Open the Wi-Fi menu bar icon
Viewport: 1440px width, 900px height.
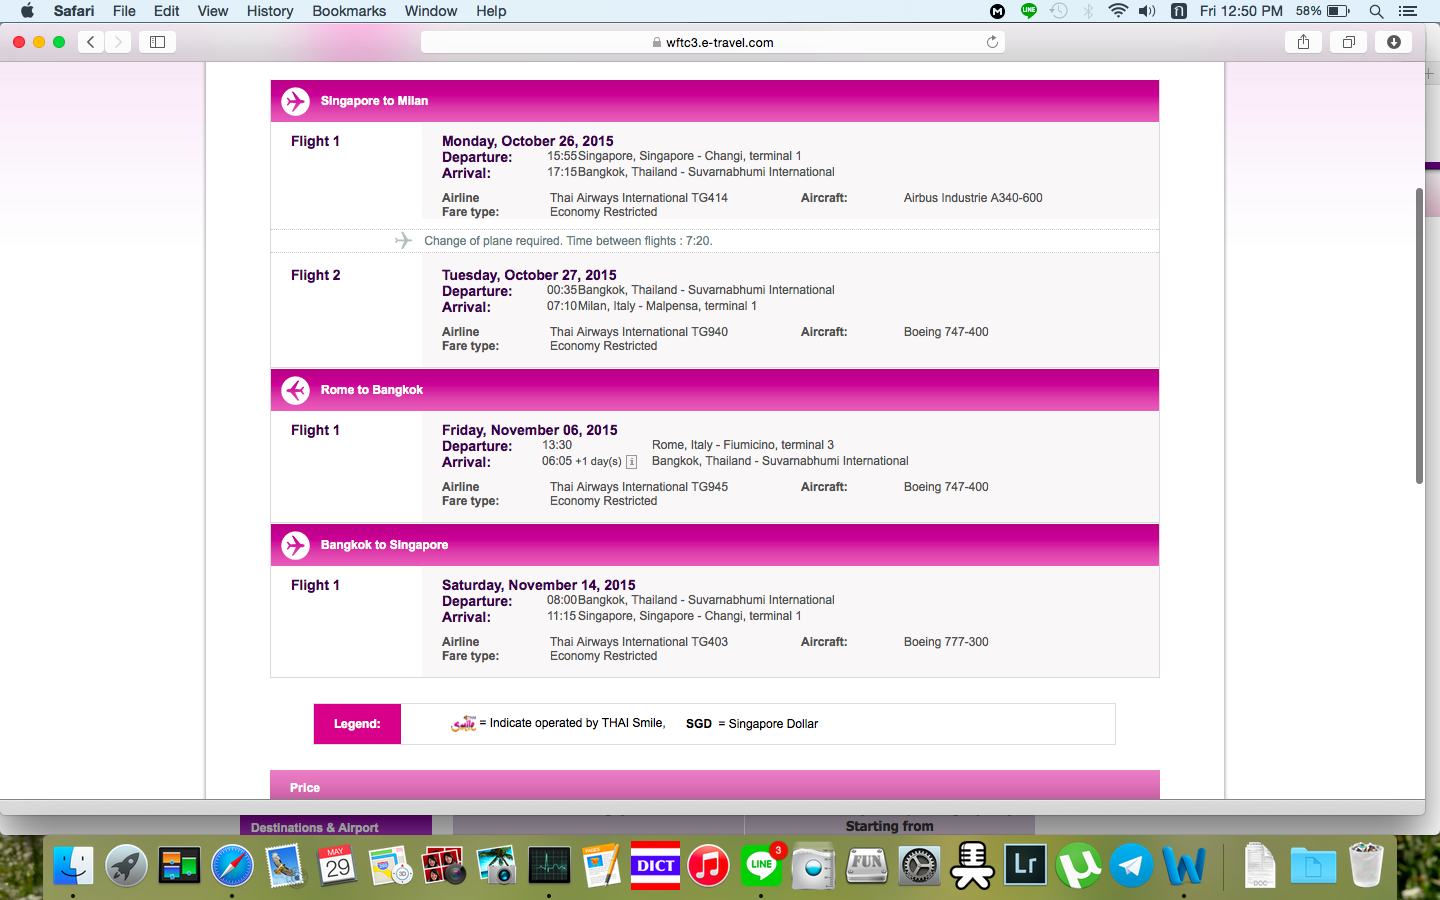[x=1118, y=11]
